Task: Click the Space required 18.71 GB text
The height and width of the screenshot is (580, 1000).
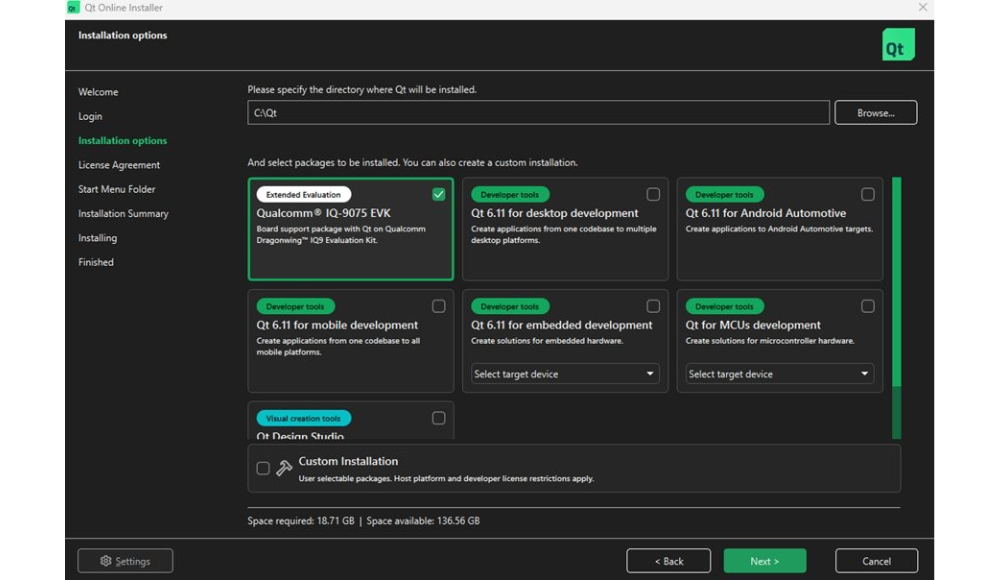Action: [x=301, y=521]
